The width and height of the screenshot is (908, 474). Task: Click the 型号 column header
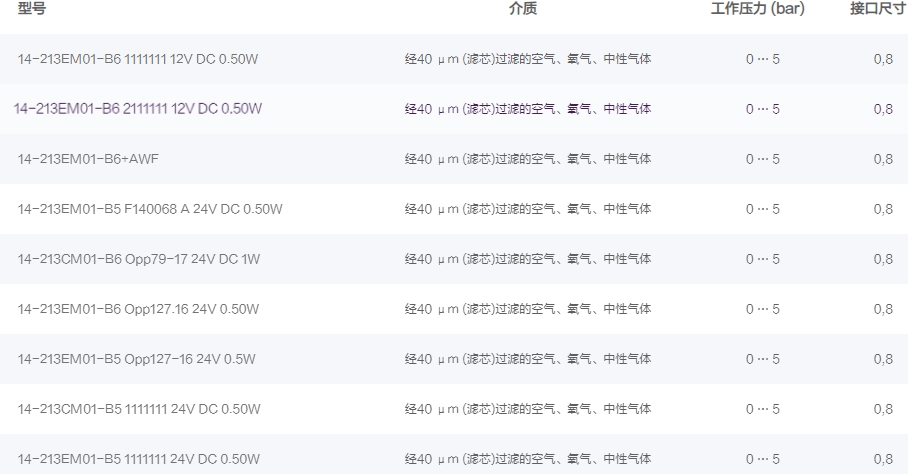tap(32, 8)
